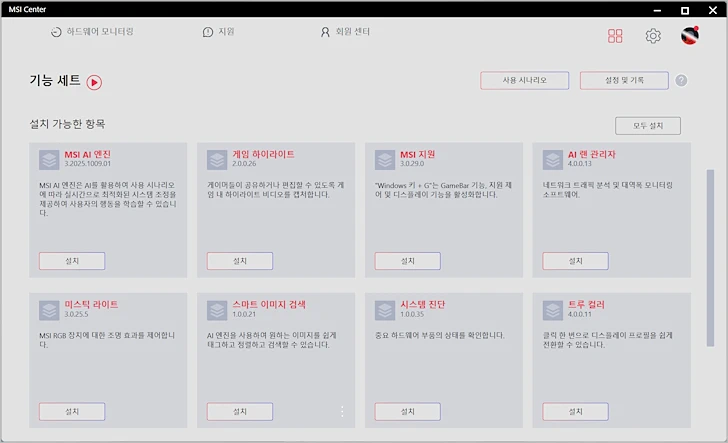Screen dimensions: 728x443
Task: Select the 스마트 이미지 검색 title
Action: coord(269,305)
